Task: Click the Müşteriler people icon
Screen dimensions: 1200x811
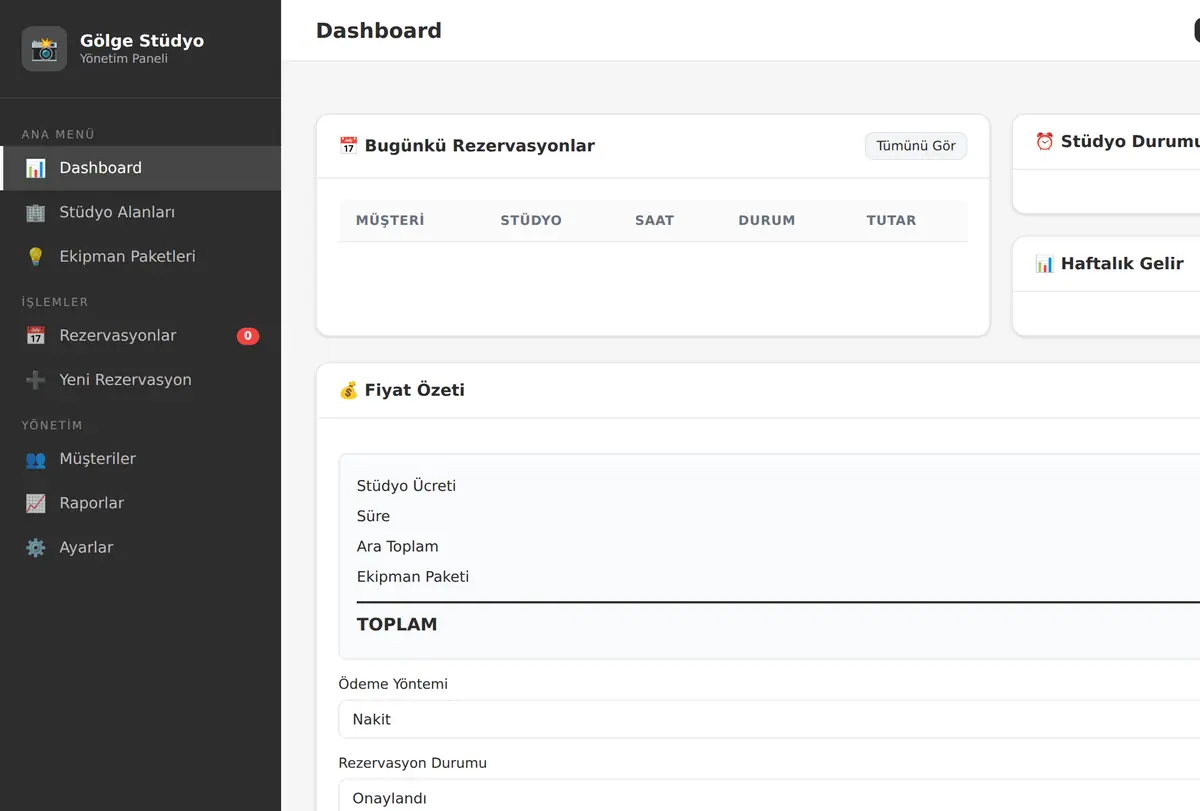Action: pyautogui.click(x=35, y=459)
